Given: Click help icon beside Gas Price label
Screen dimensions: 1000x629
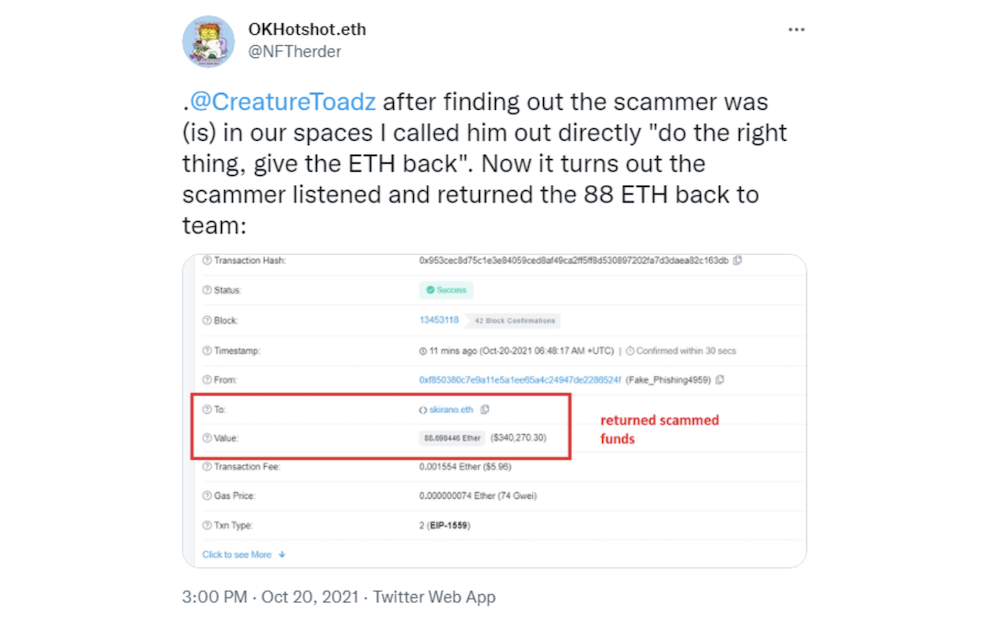Looking at the screenshot, I should click(x=207, y=496).
